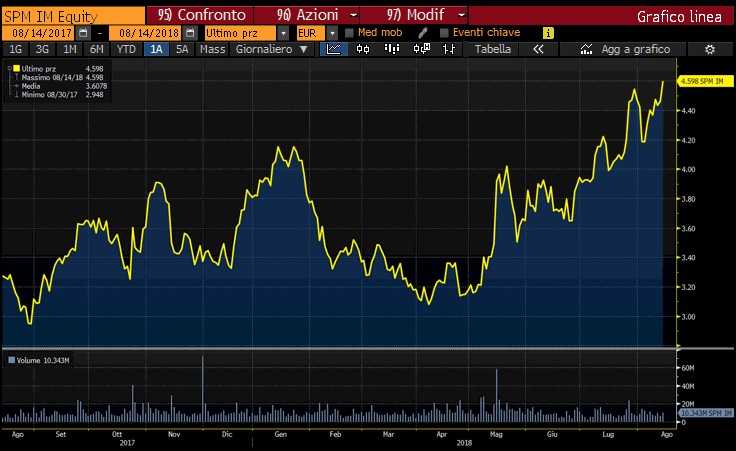The image size is (736, 451).
Task: Open the EUR currency dropdown
Action: (332, 33)
